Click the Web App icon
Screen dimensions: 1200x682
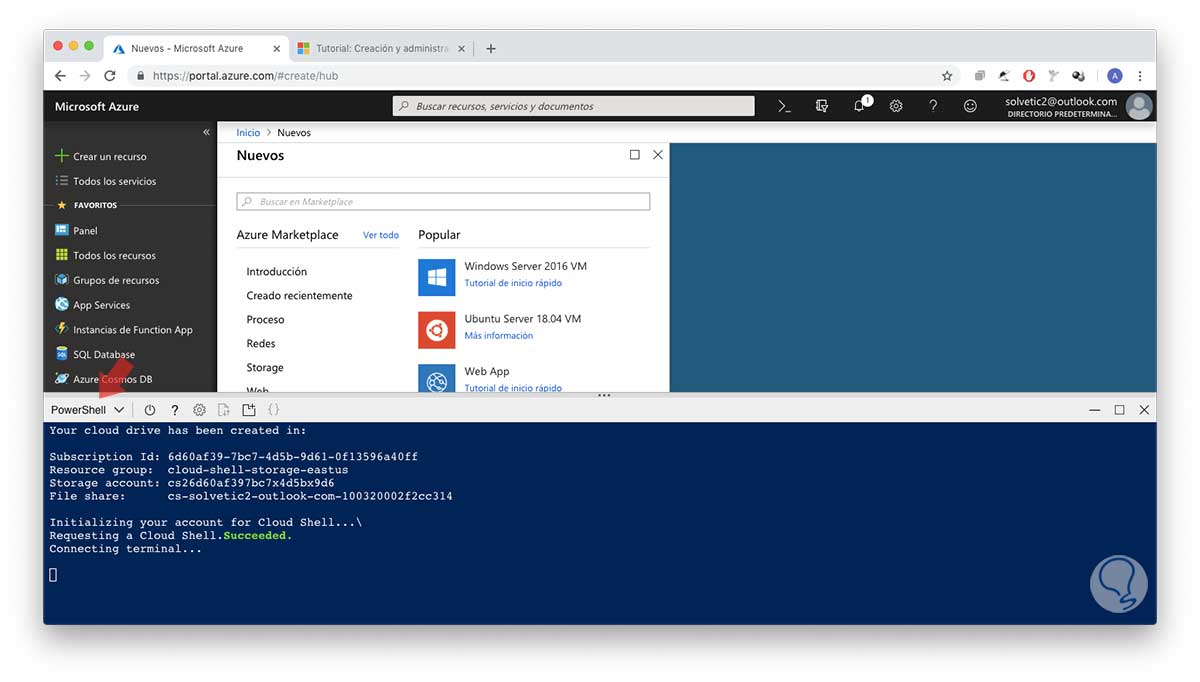point(436,378)
